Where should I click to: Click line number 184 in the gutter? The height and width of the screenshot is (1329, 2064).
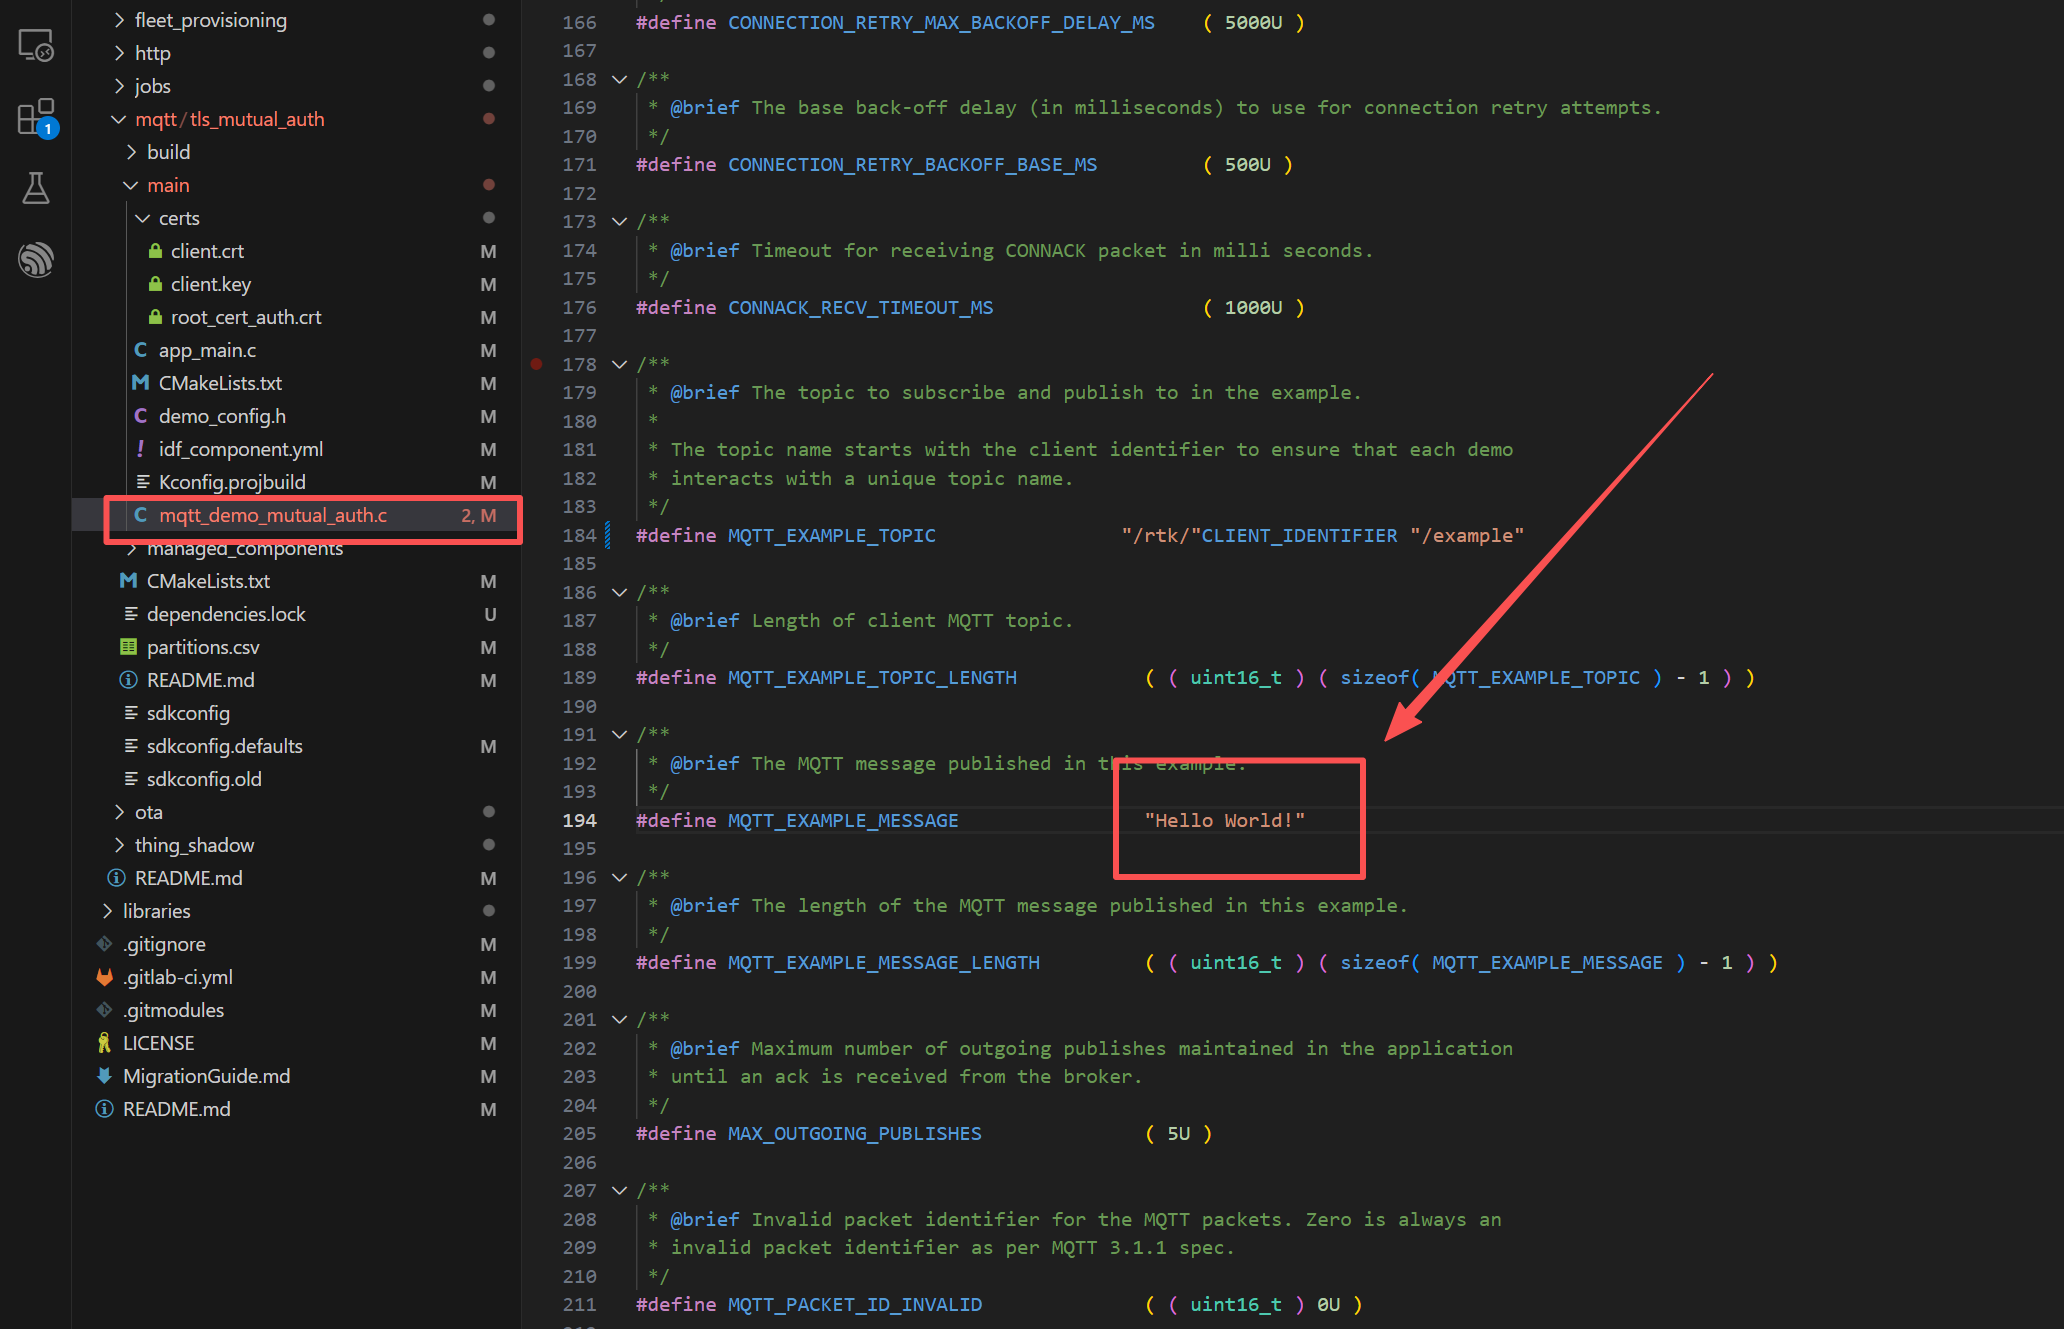pyautogui.click(x=579, y=536)
